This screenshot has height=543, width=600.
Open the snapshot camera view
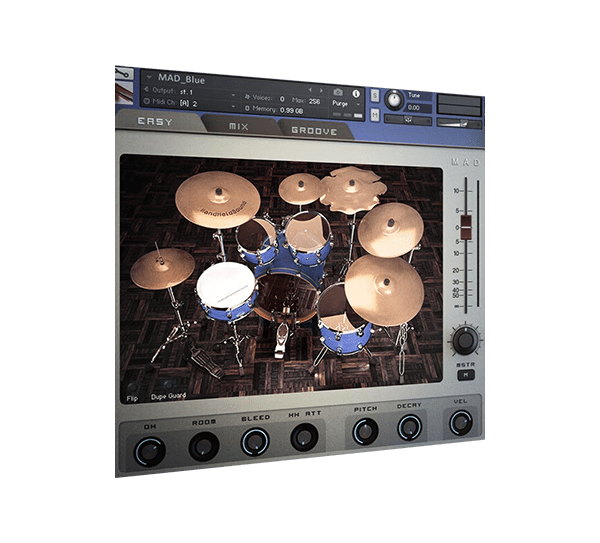point(338,92)
